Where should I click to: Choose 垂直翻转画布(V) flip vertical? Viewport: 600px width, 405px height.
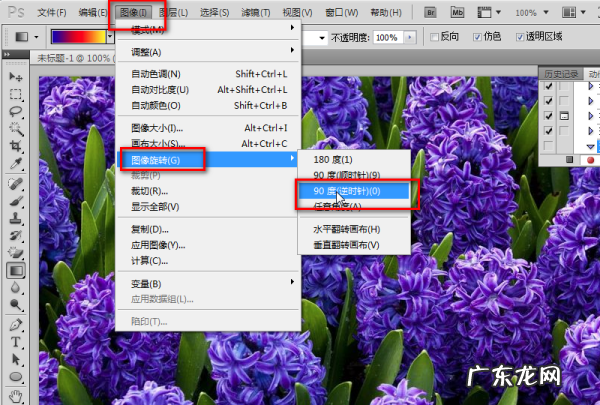coord(354,245)
